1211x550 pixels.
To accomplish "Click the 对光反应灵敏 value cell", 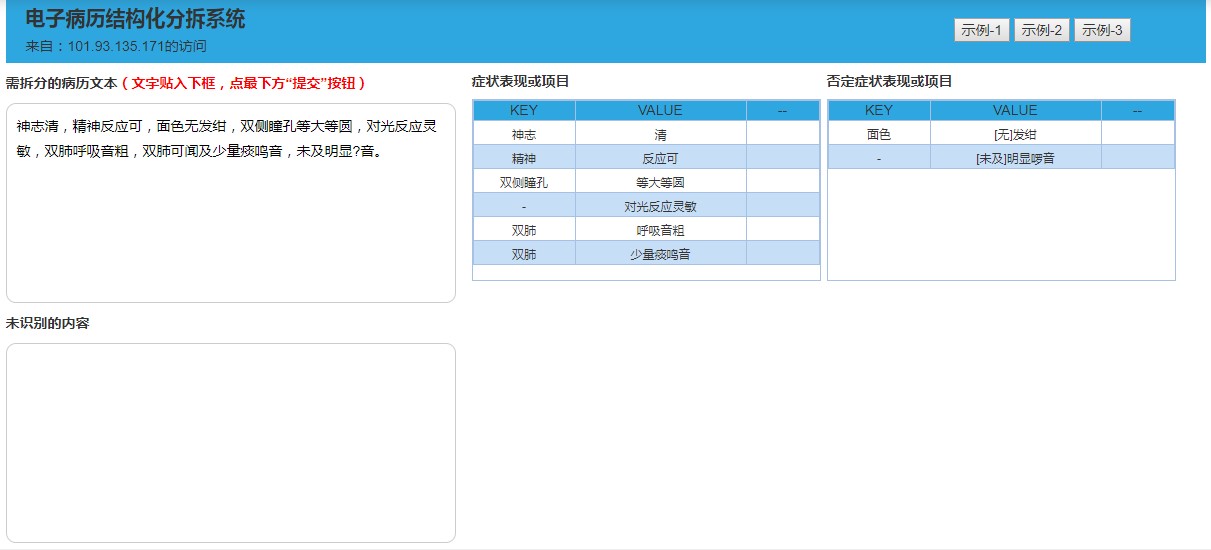I will [660, 206].
